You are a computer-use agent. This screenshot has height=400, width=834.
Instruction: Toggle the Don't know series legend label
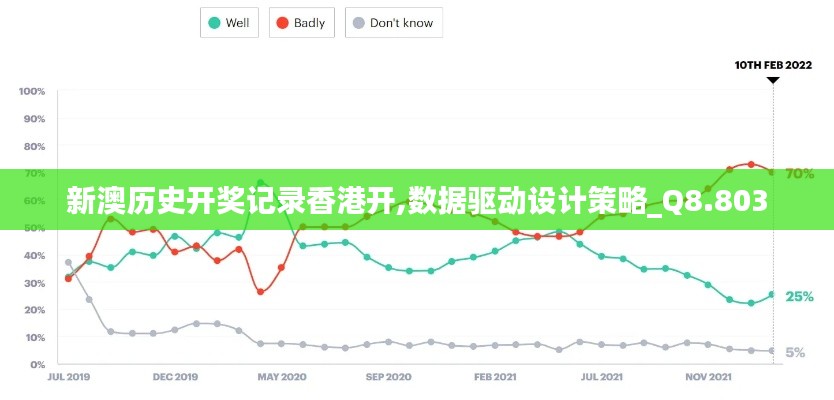(401, 23)
